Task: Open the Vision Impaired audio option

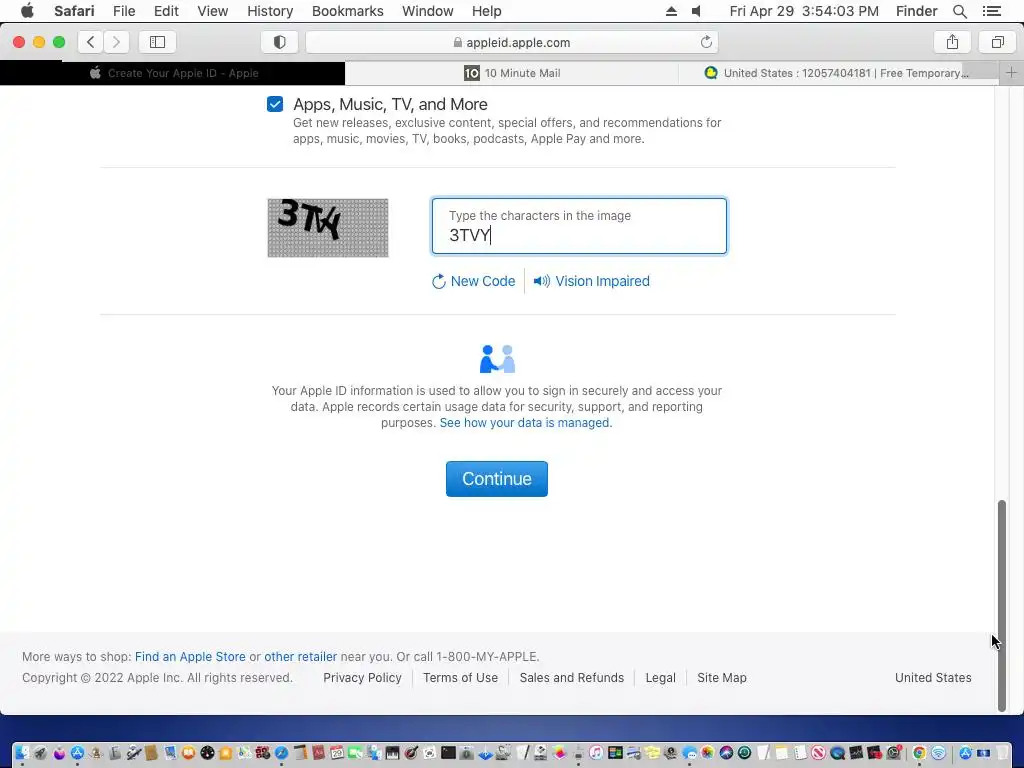Action: (592, 281)
